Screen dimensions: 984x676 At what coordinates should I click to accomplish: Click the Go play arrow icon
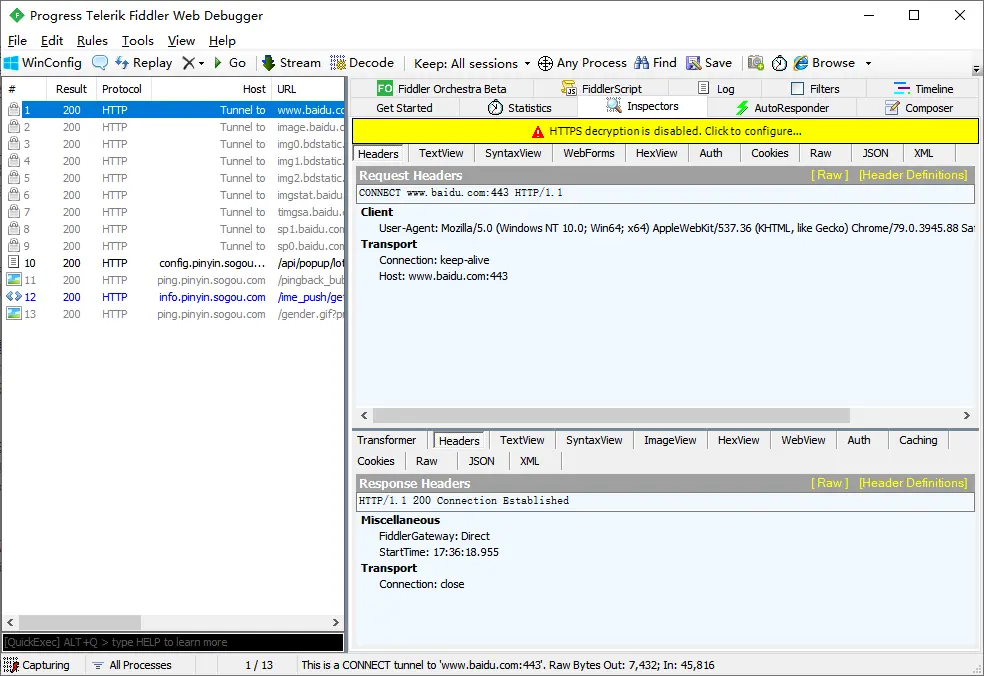pos(218,63)
